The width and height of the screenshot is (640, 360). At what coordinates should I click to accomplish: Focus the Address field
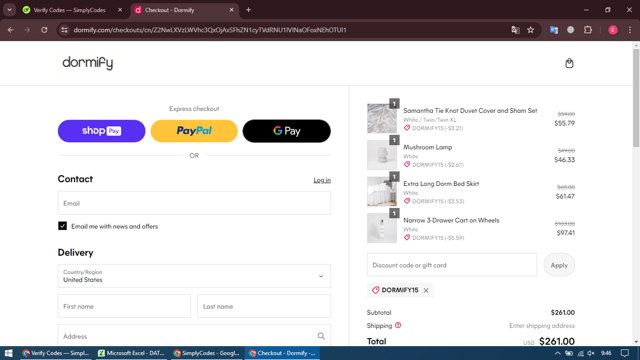pyautogui.click(x=194, y=336)
